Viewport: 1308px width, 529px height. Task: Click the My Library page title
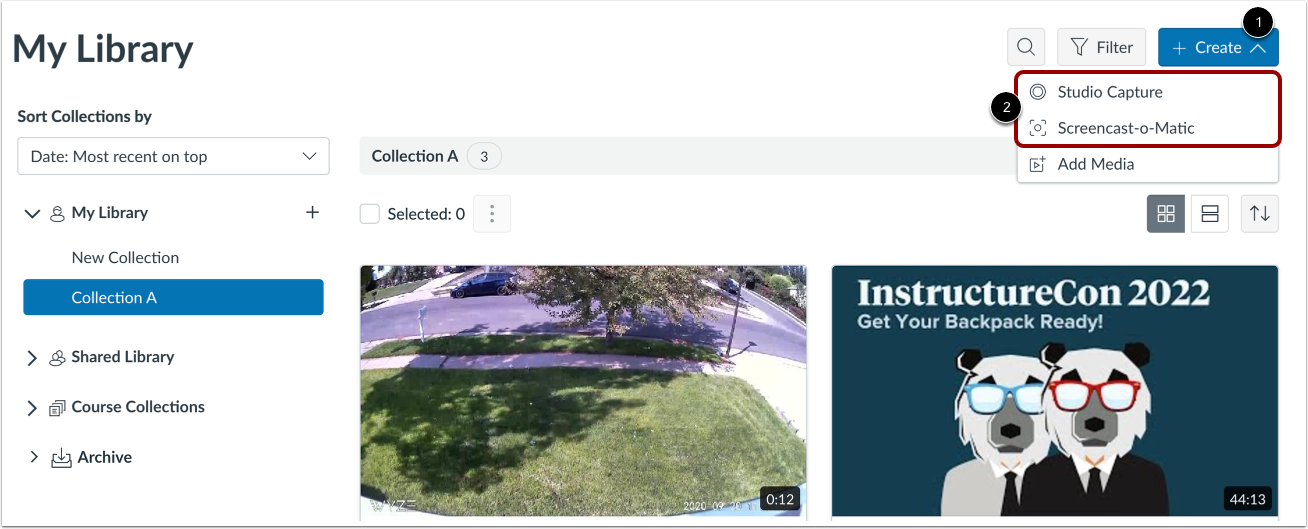[103, 48]
